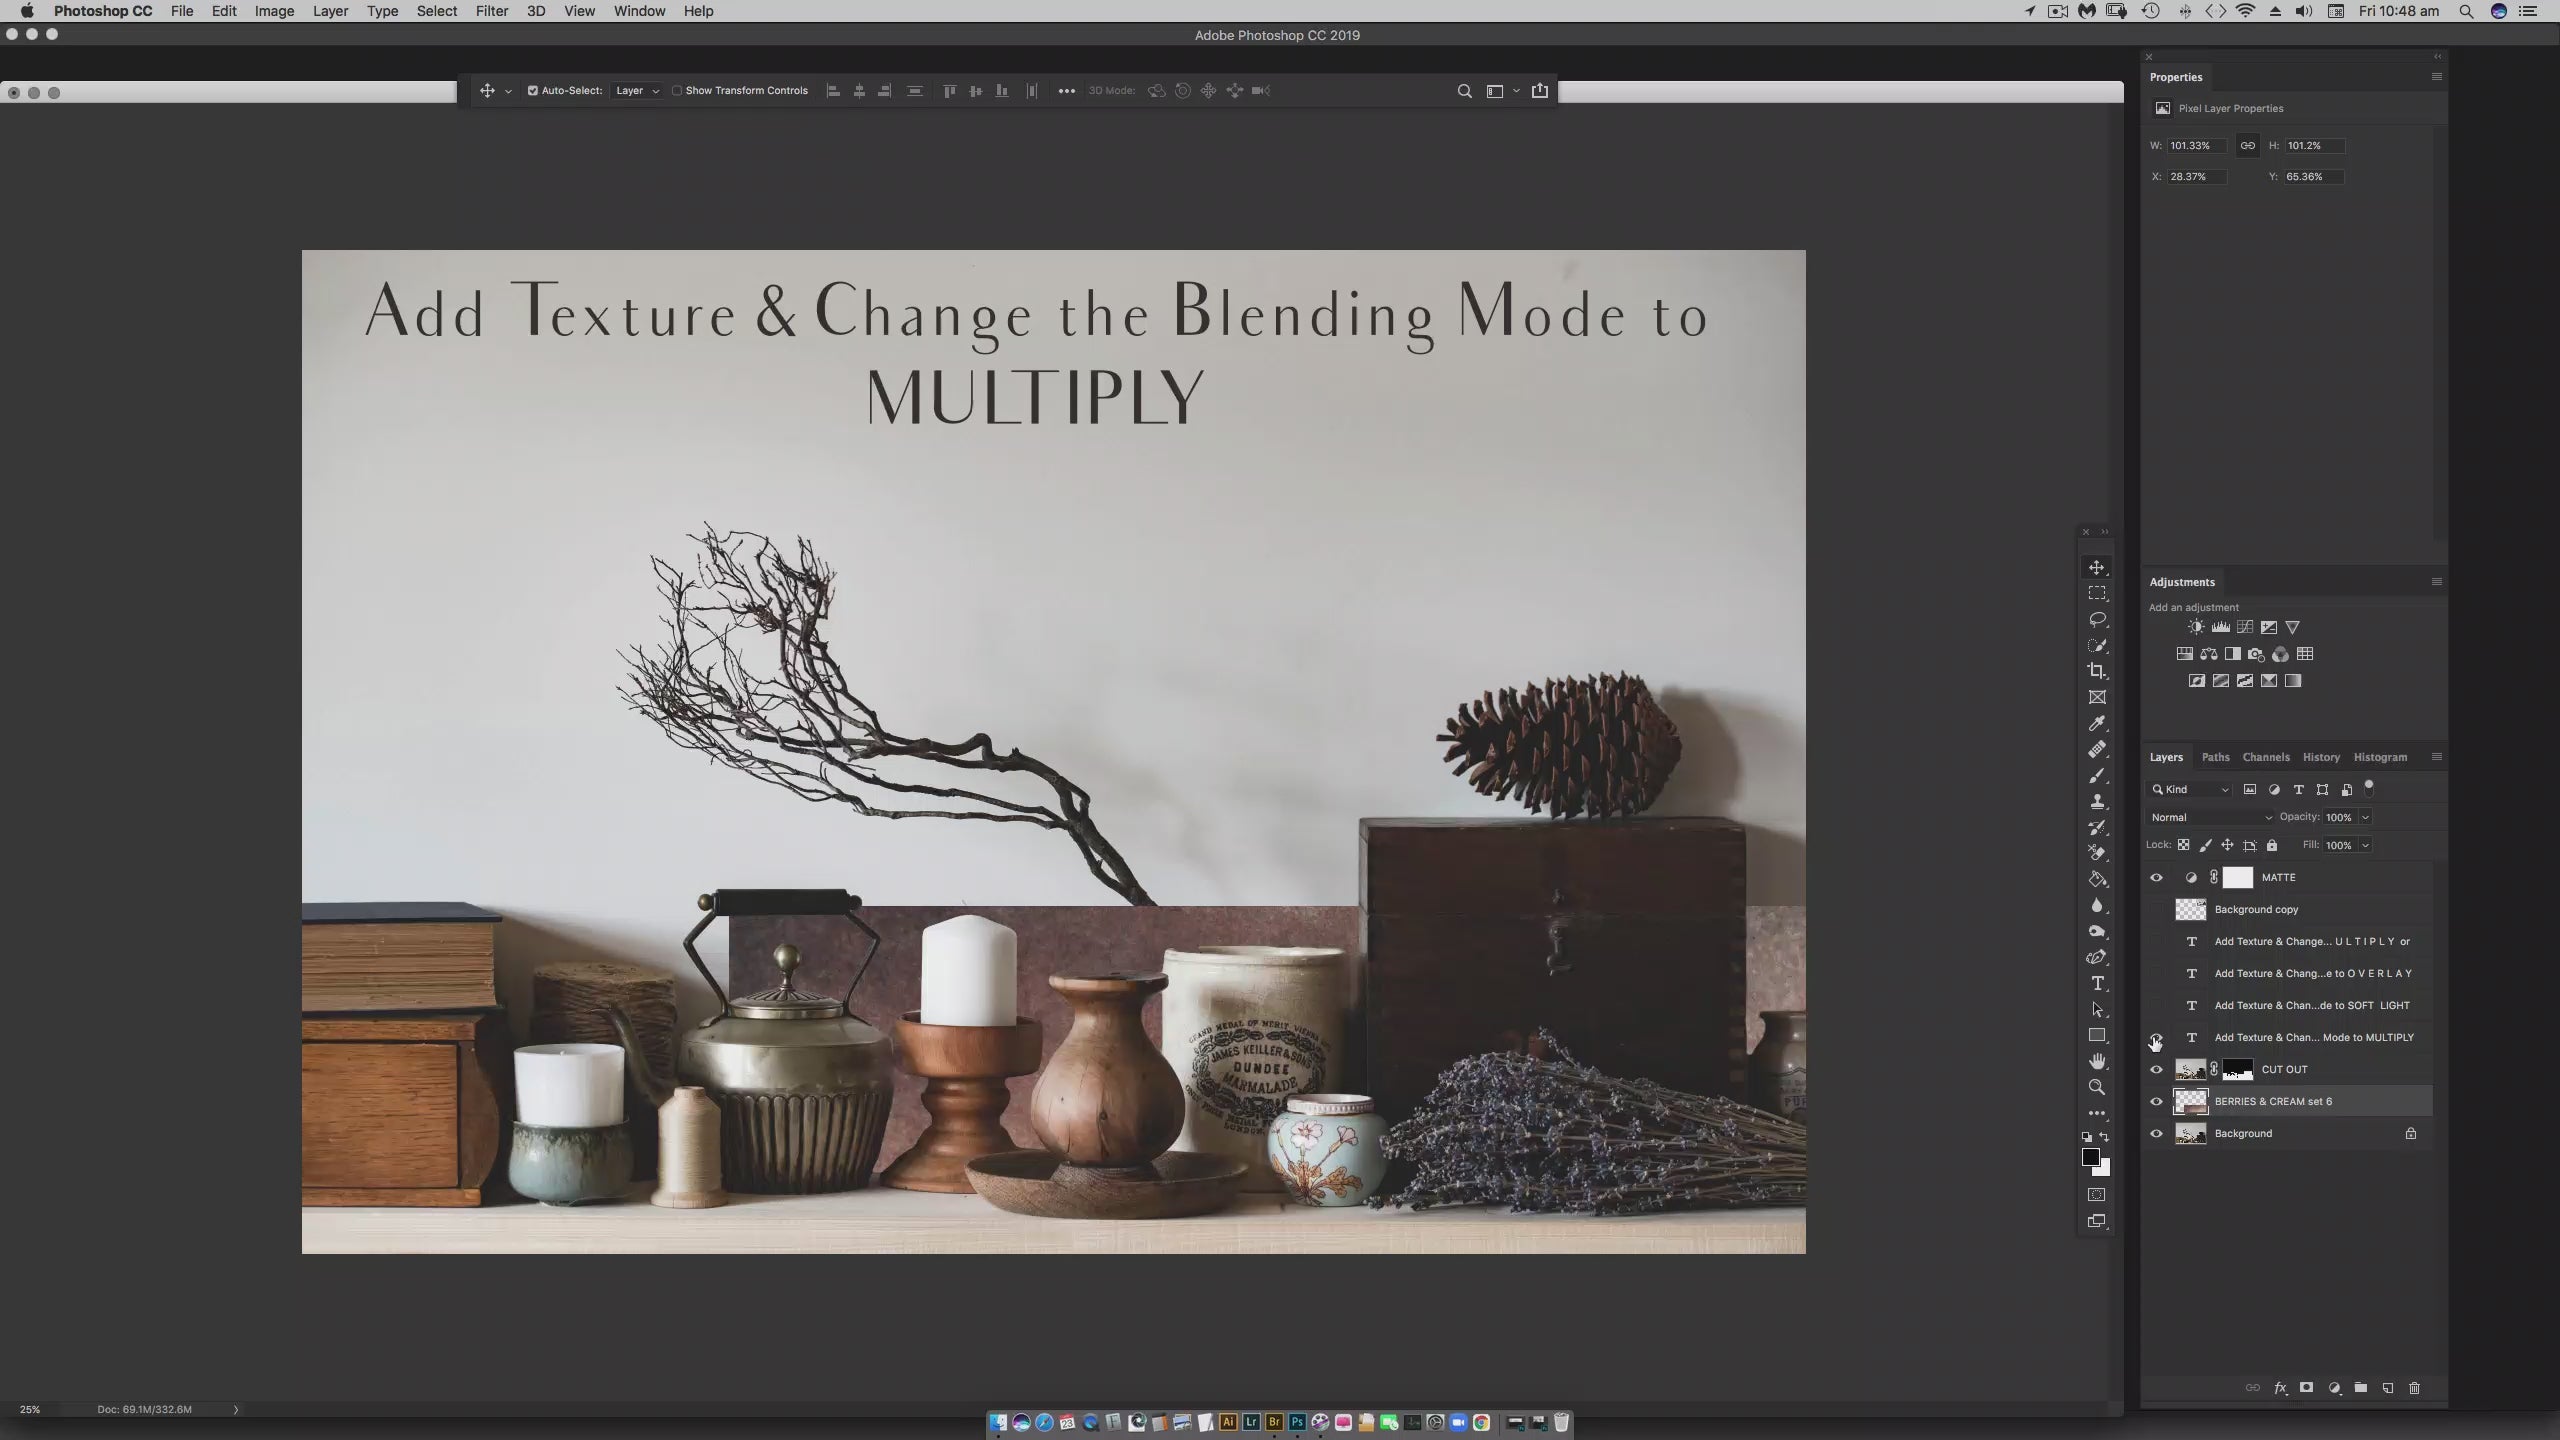Image resolution: width=2560 pixels, height=1440 pixels.
Task: Select the Pen tool
Action: 2097,957
